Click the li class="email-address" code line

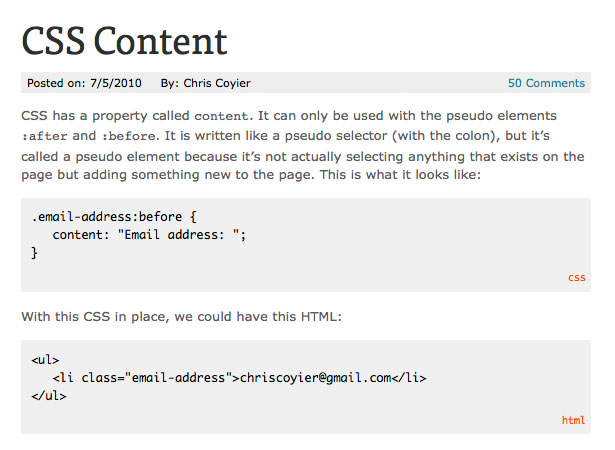click(x=239, y=377)
